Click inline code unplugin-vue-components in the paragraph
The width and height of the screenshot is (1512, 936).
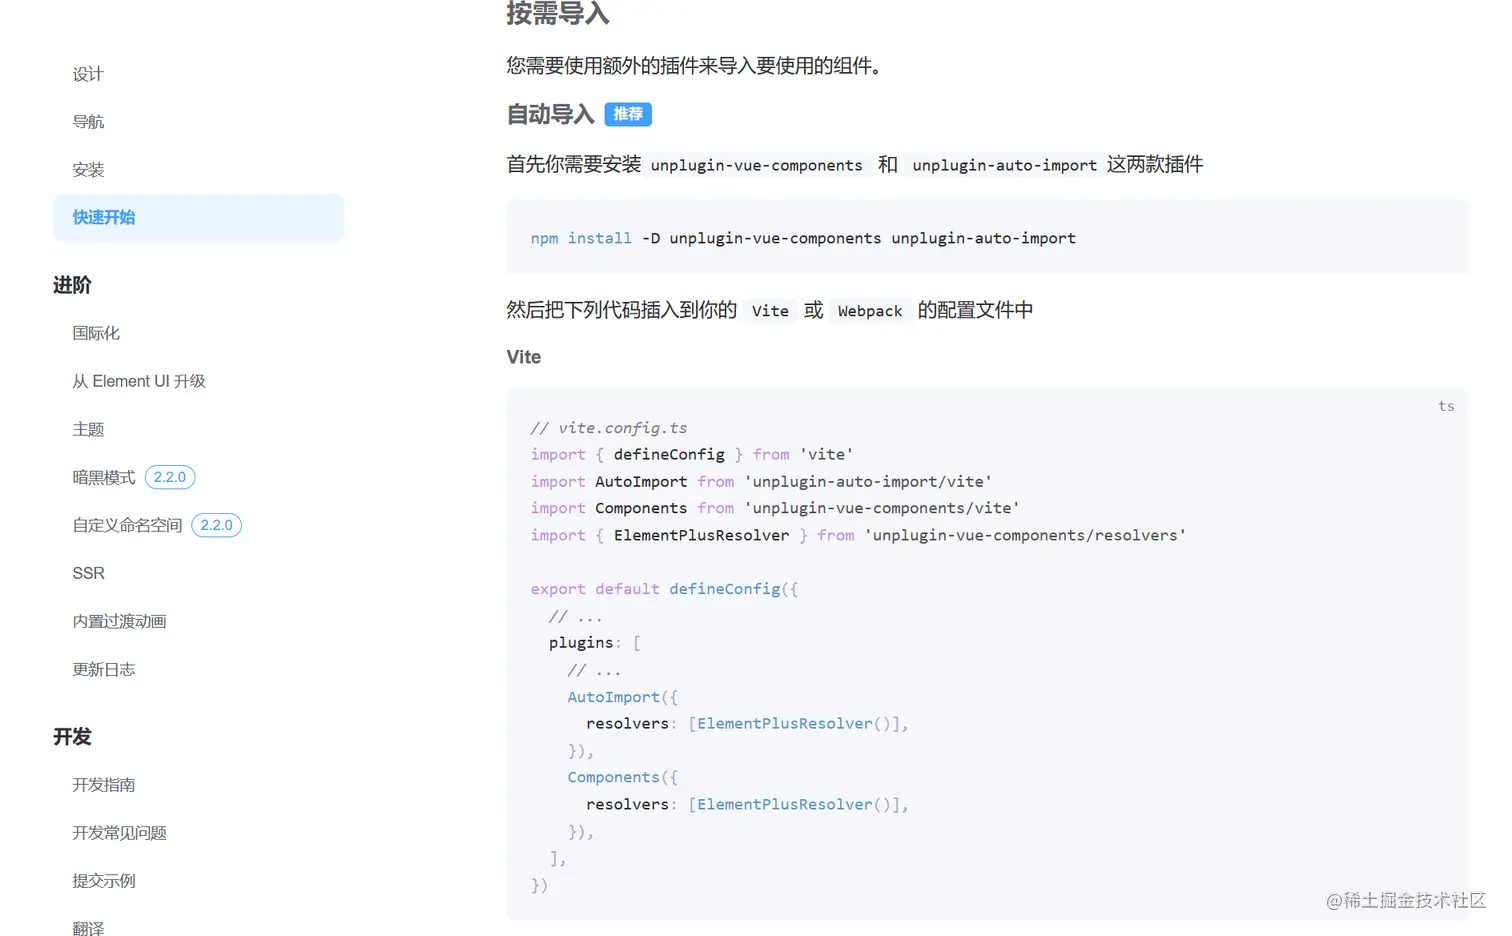757,165
